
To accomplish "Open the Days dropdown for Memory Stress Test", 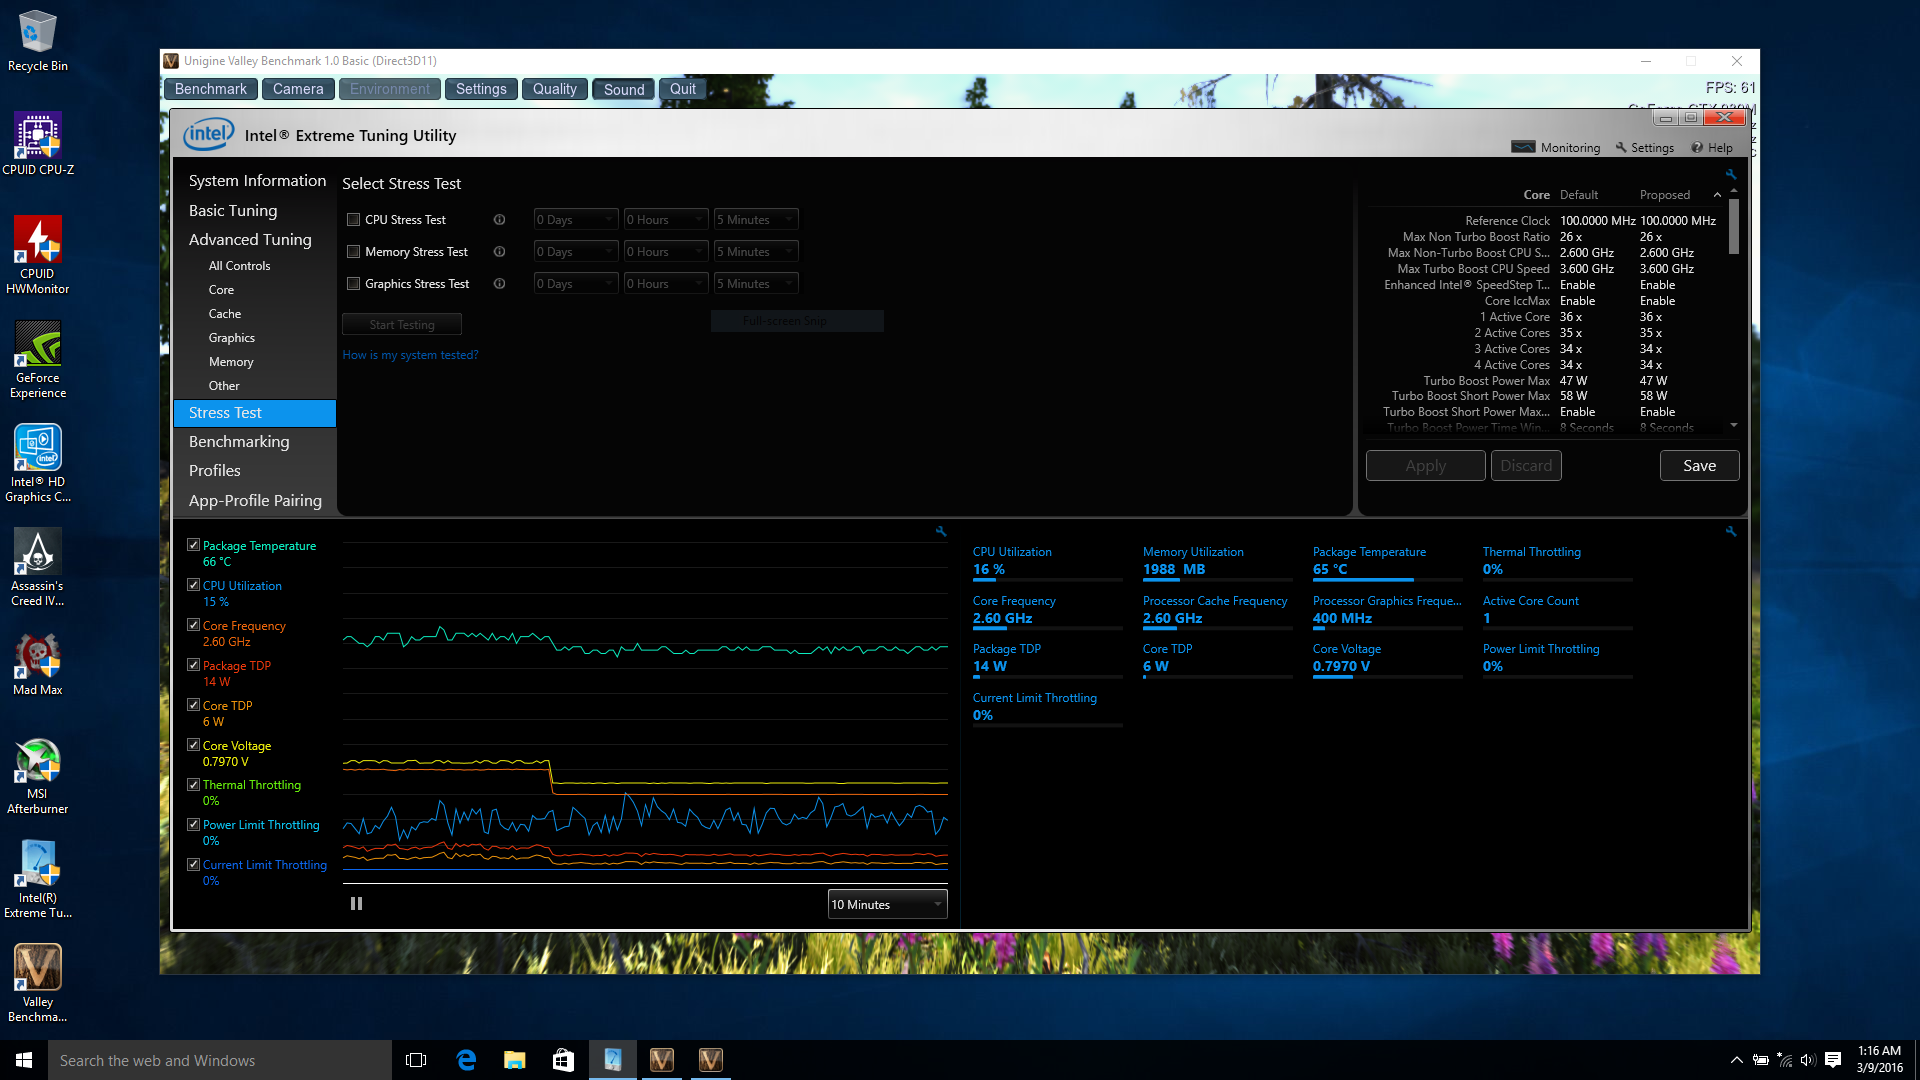I will pos(576,252).
